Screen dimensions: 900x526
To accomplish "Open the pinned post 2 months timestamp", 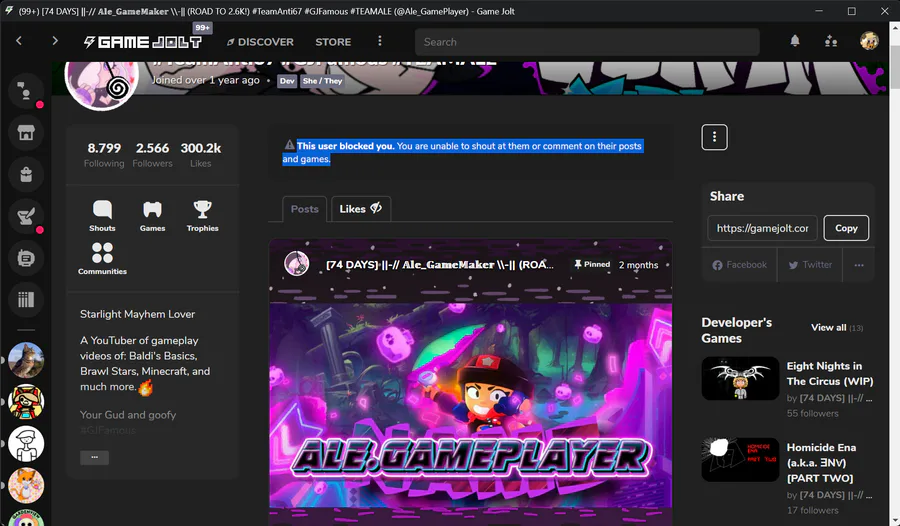I will (638, 265).
